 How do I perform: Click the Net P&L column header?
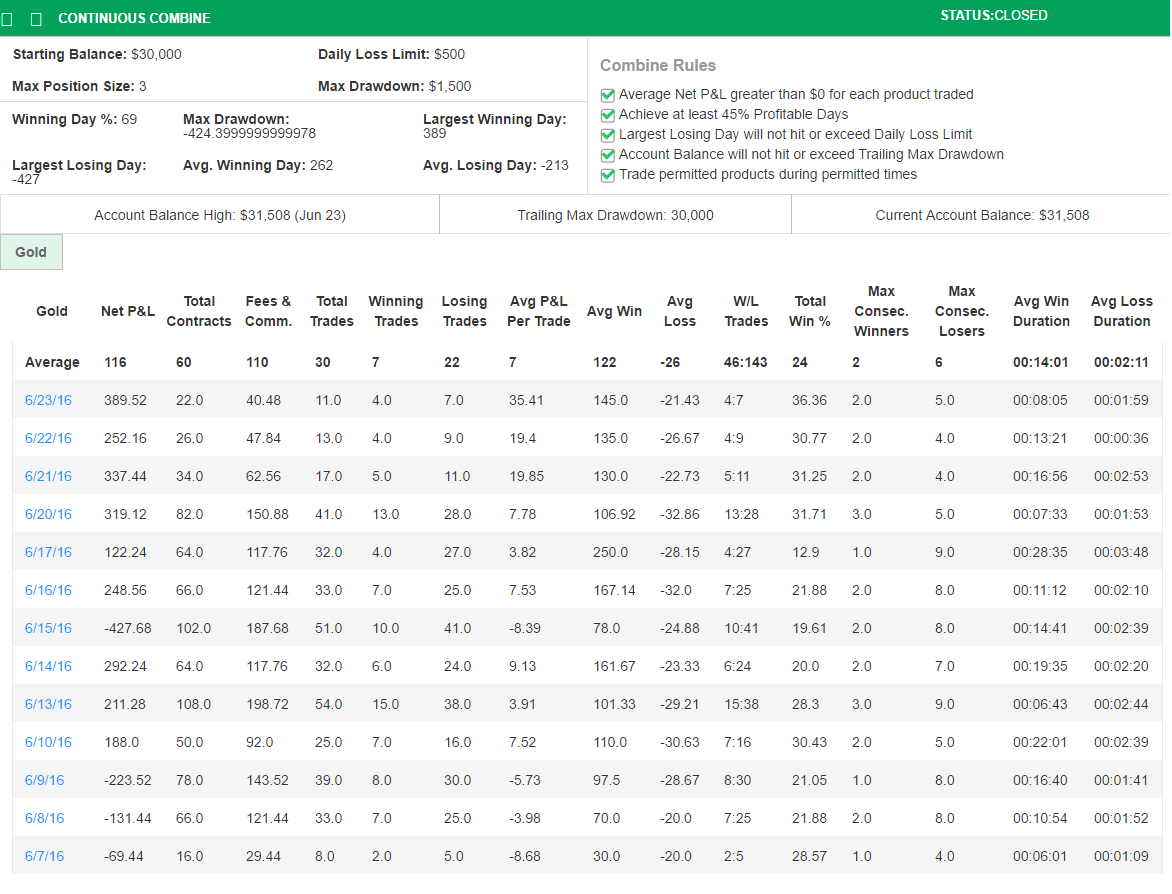pos(128,311)
